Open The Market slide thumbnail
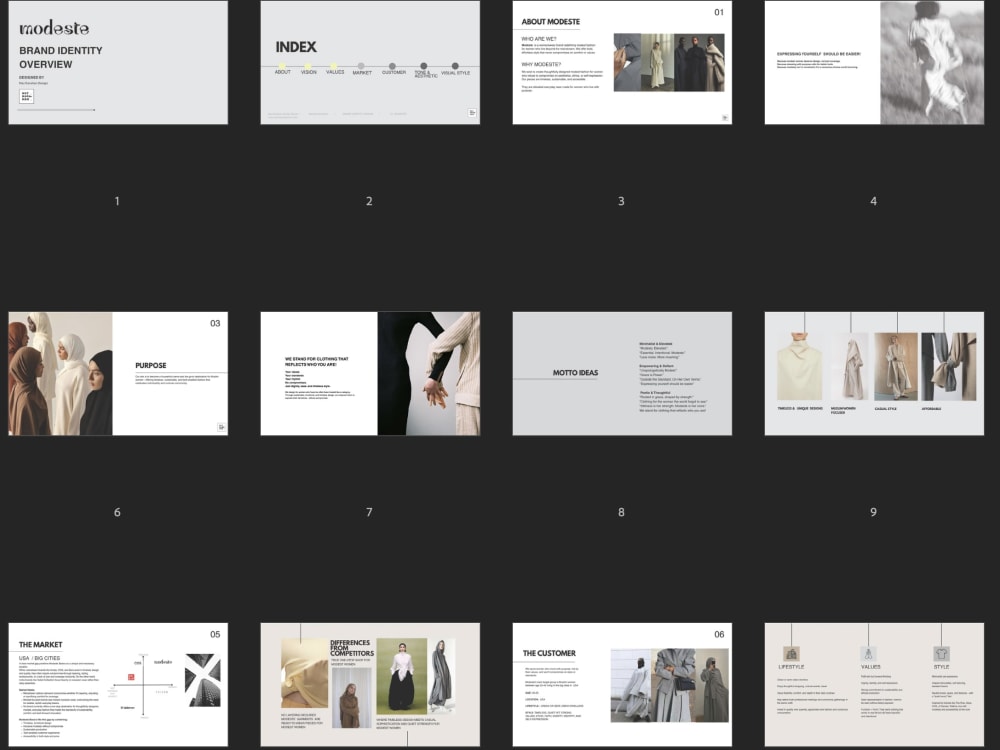Viewport: 1000px width, 750px height. 118,685
